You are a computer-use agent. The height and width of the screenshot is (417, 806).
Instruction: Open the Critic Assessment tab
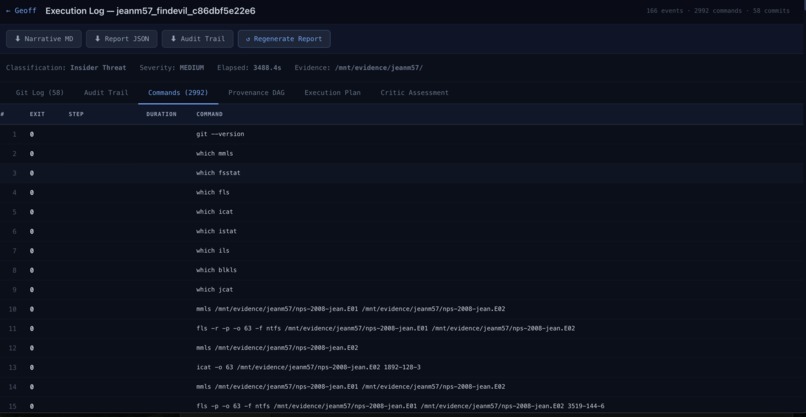[414, 93]
